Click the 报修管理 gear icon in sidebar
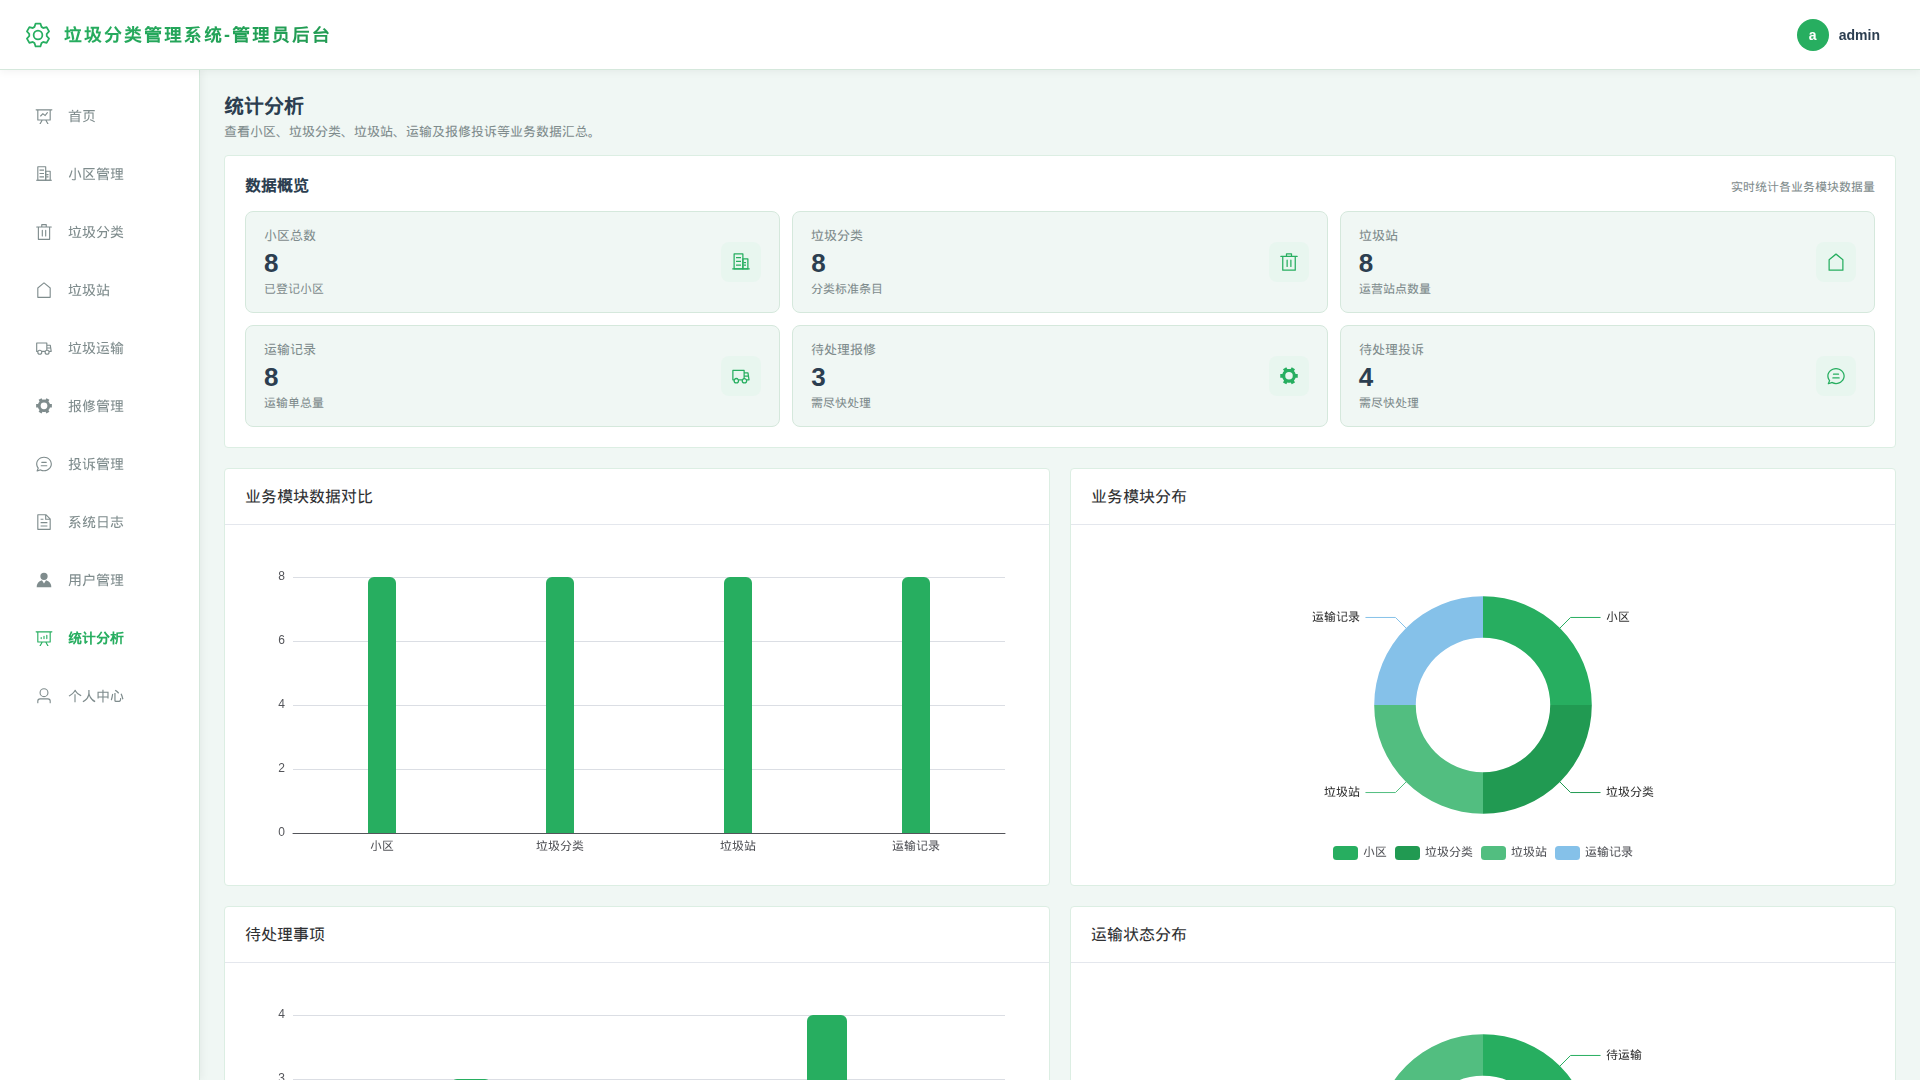 click(x=44, y=406)
